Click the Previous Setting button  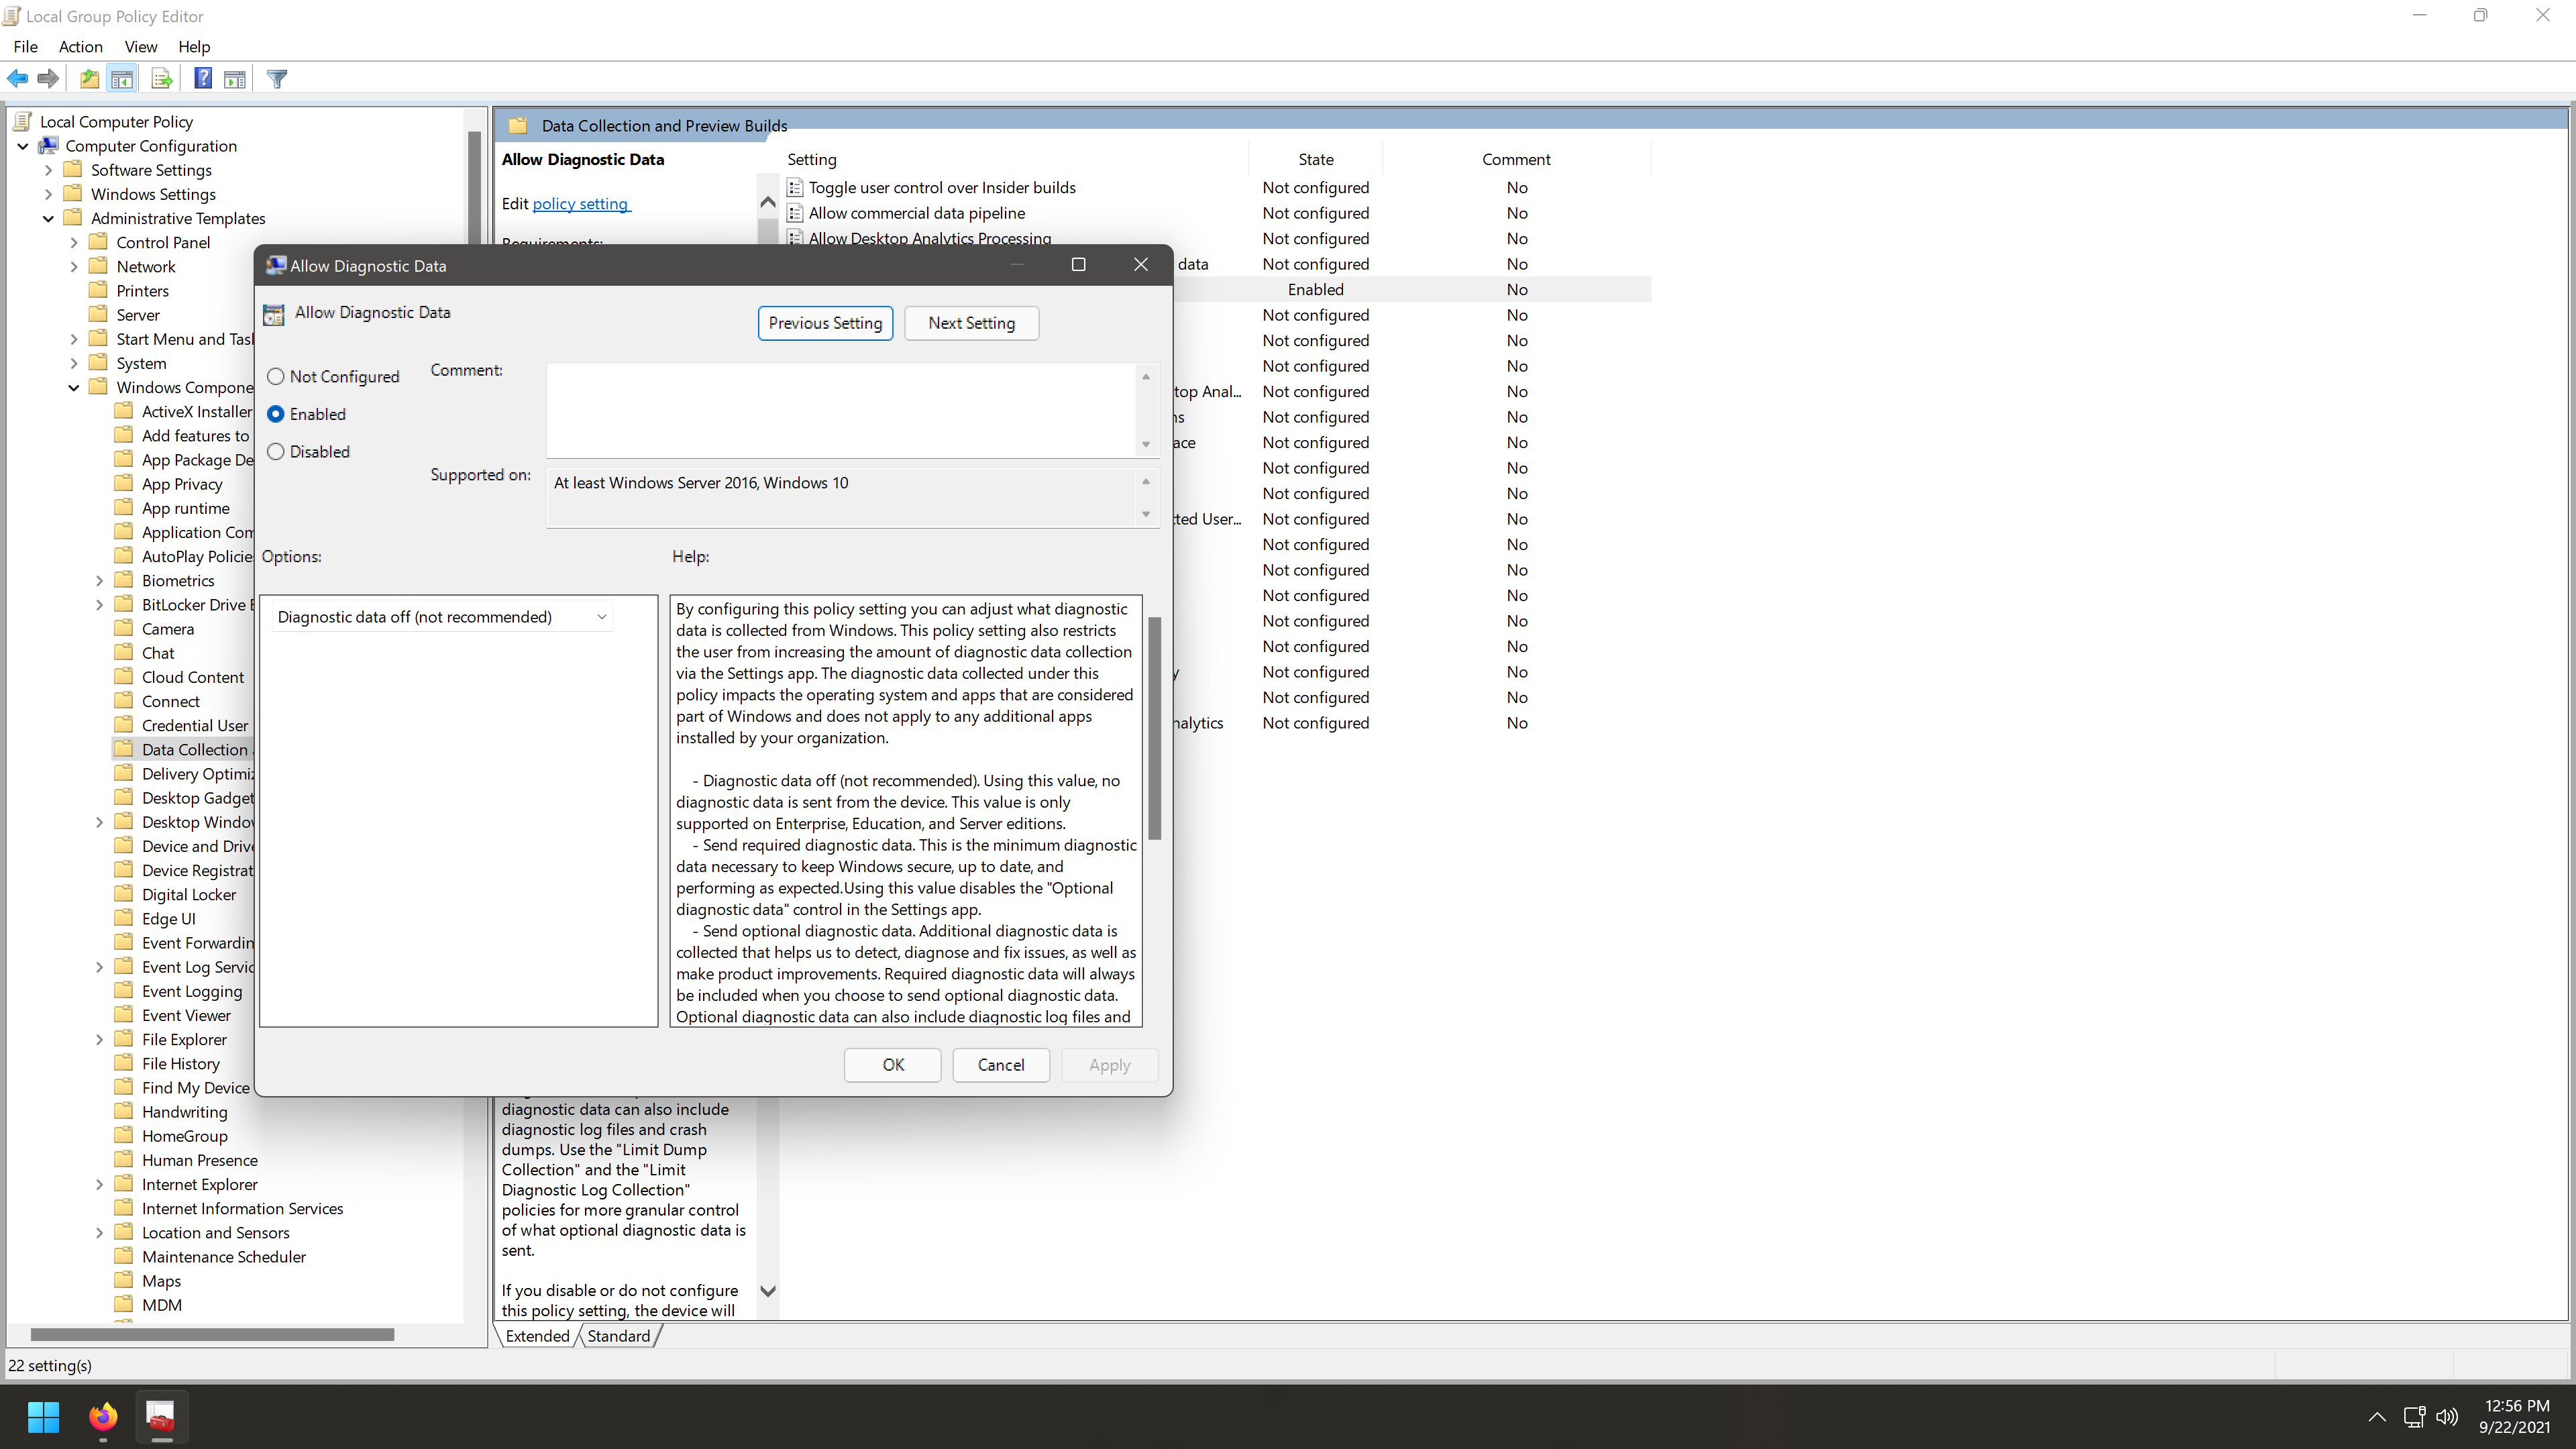coord(825,323)
